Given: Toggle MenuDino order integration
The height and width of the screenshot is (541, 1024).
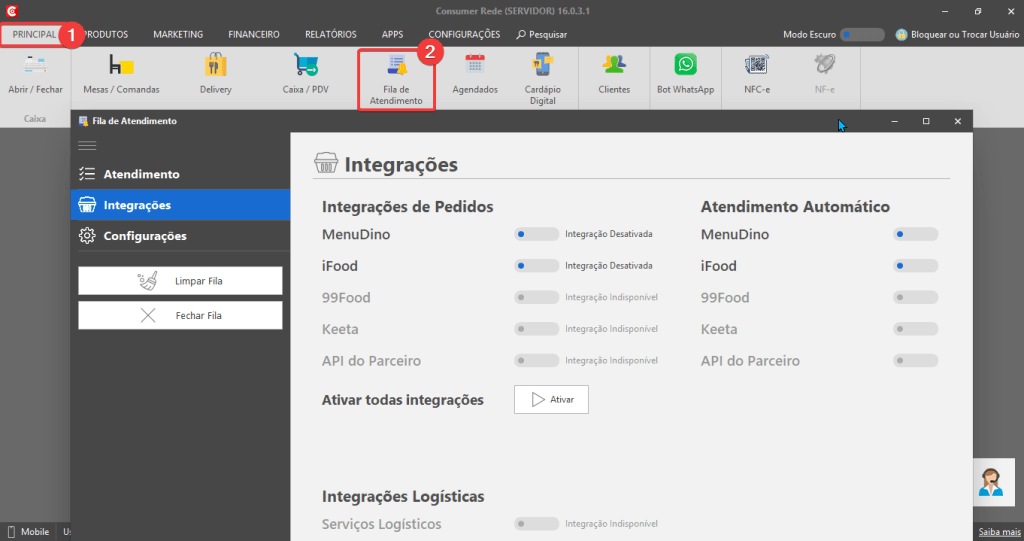Looking at the screenshot, I should [x=536, y=234].
